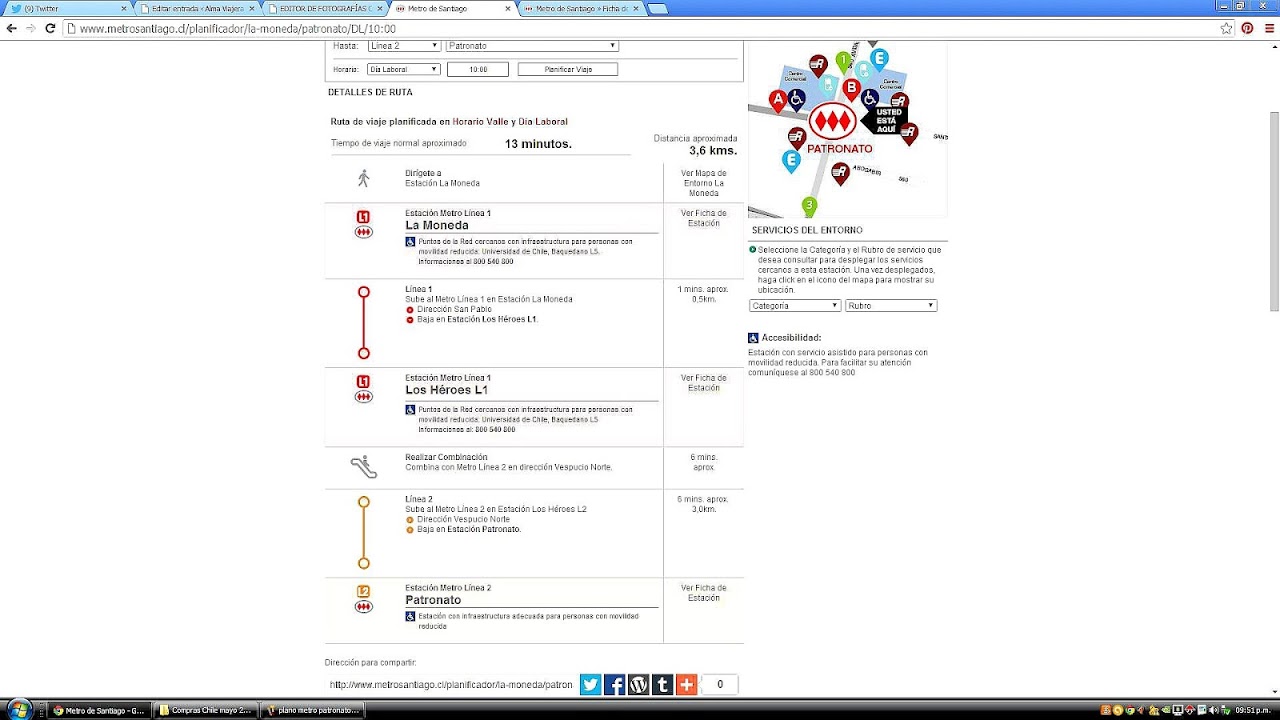Switch to Editor de Fotografías tab
Image resolution: width=1280 pixels, height=720 pixels.
(x=325, y=8)
